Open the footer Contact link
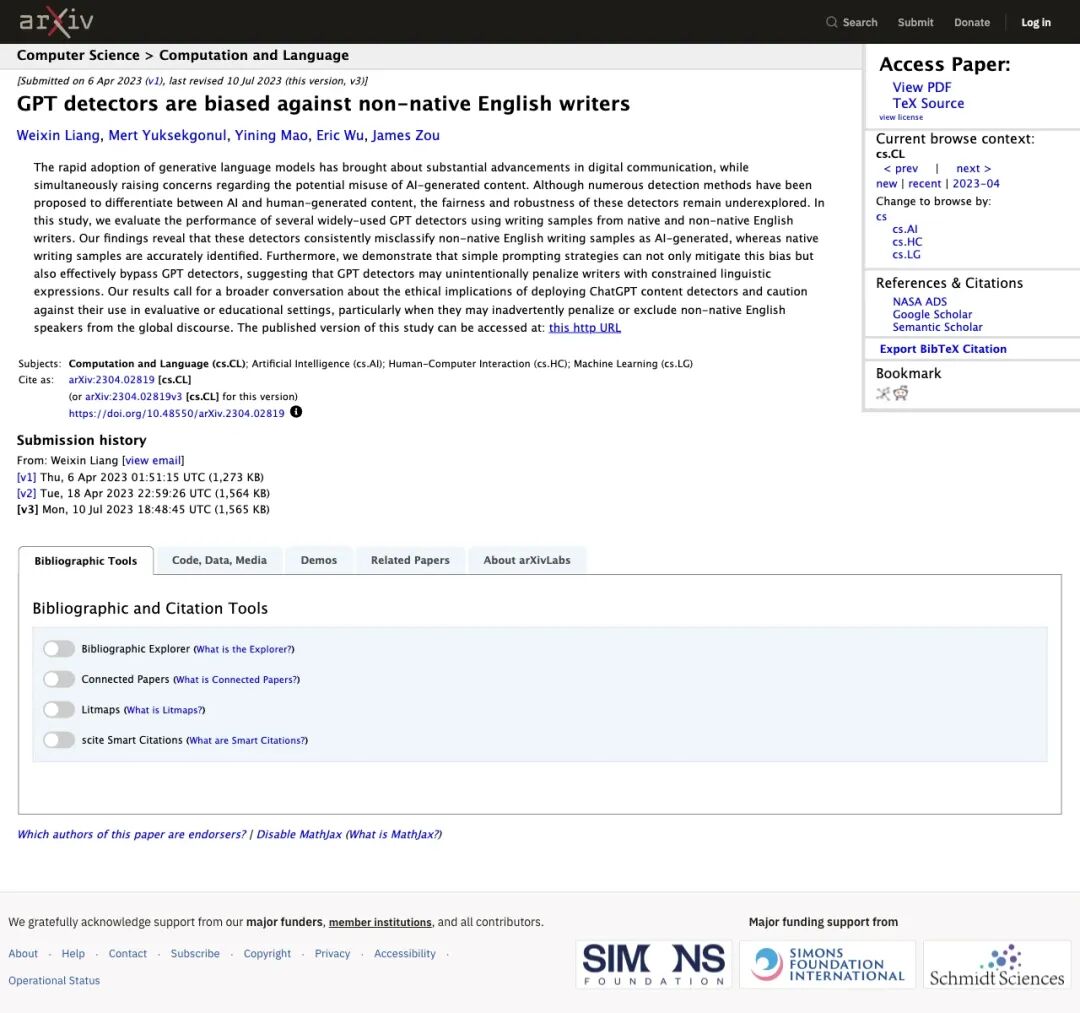Viewport: 1080px width, 1013px height. [x=127, y=953]
